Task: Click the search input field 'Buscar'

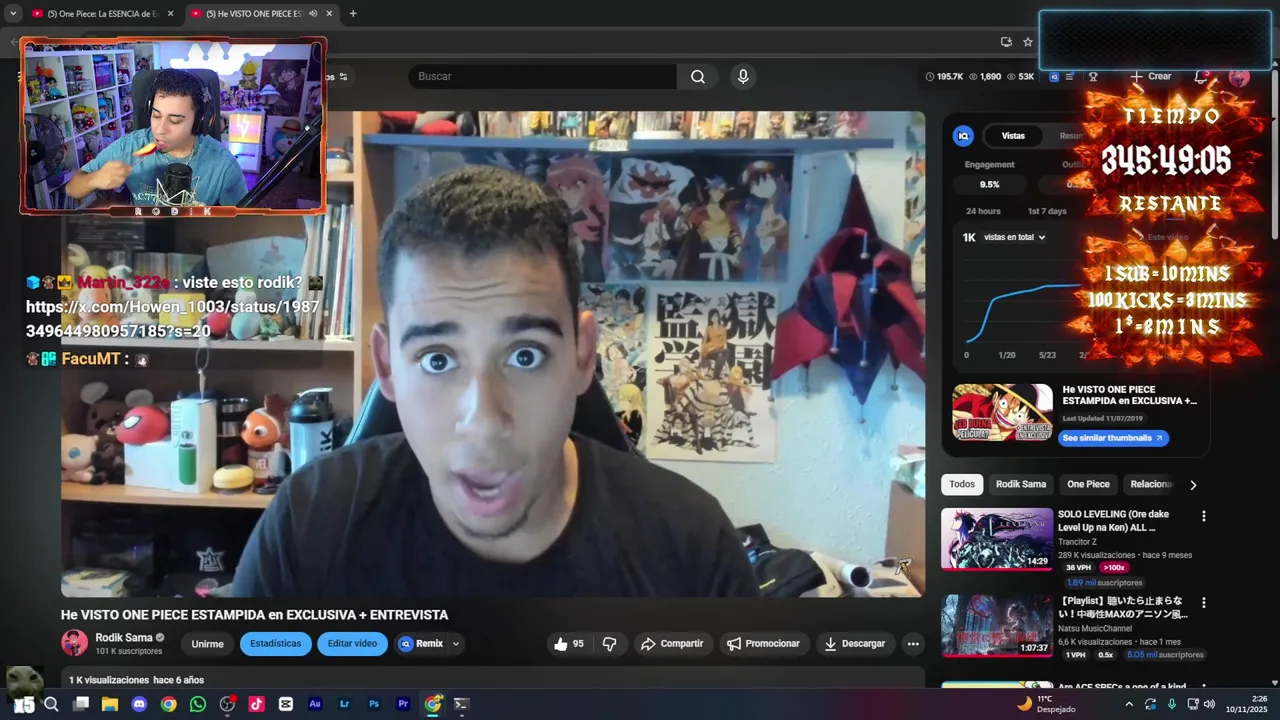Action: pos(542,76)
